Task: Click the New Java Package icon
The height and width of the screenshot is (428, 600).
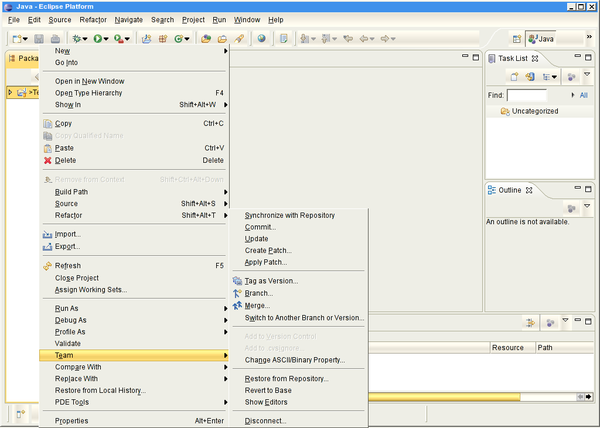Action: pyautogui.click(x=163, y=39)
